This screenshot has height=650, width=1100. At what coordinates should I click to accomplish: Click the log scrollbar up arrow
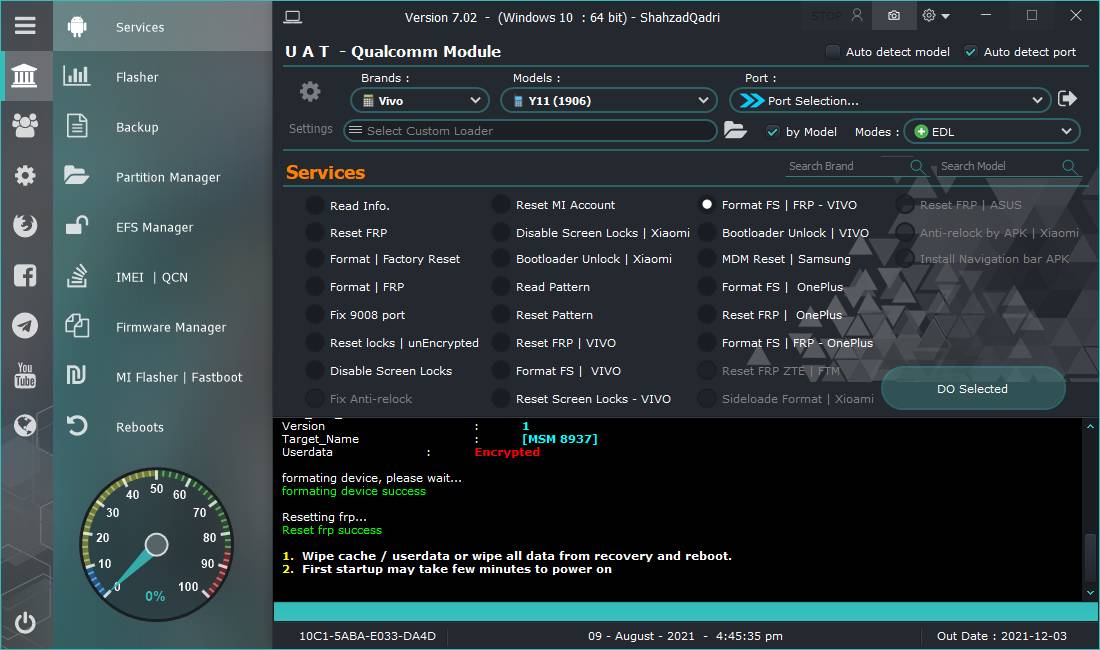(1090, 426)
